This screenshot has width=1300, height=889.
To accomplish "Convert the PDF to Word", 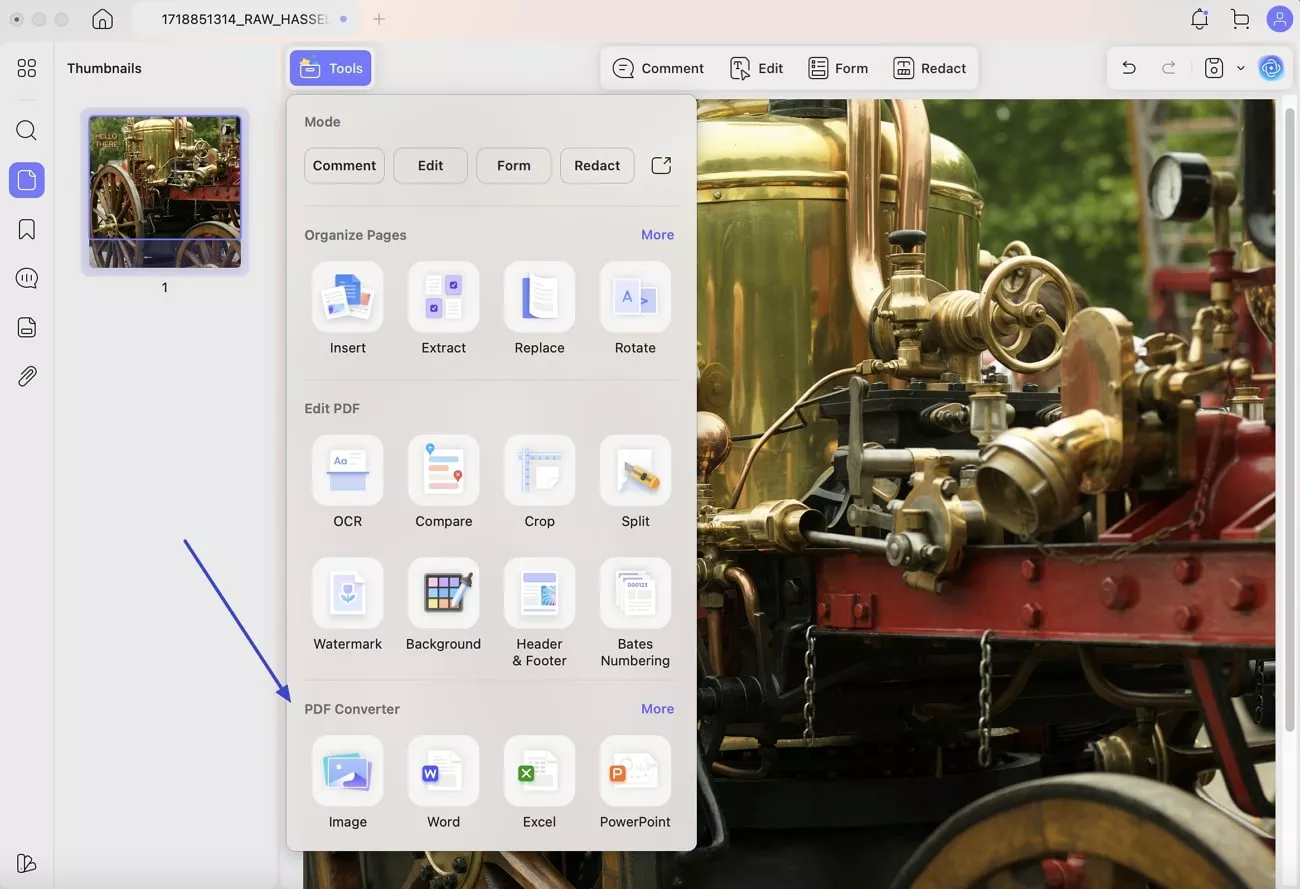I will coord(443,784).
